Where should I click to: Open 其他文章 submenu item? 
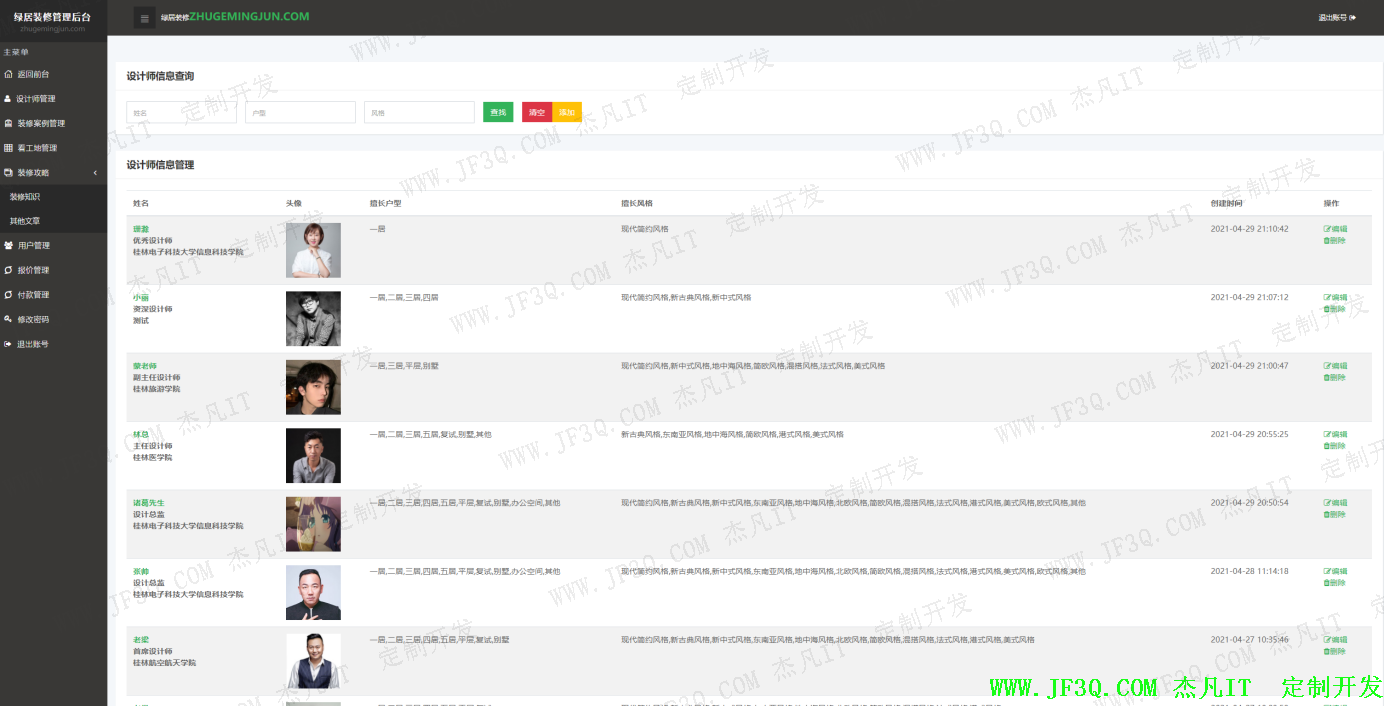[25, 221]
